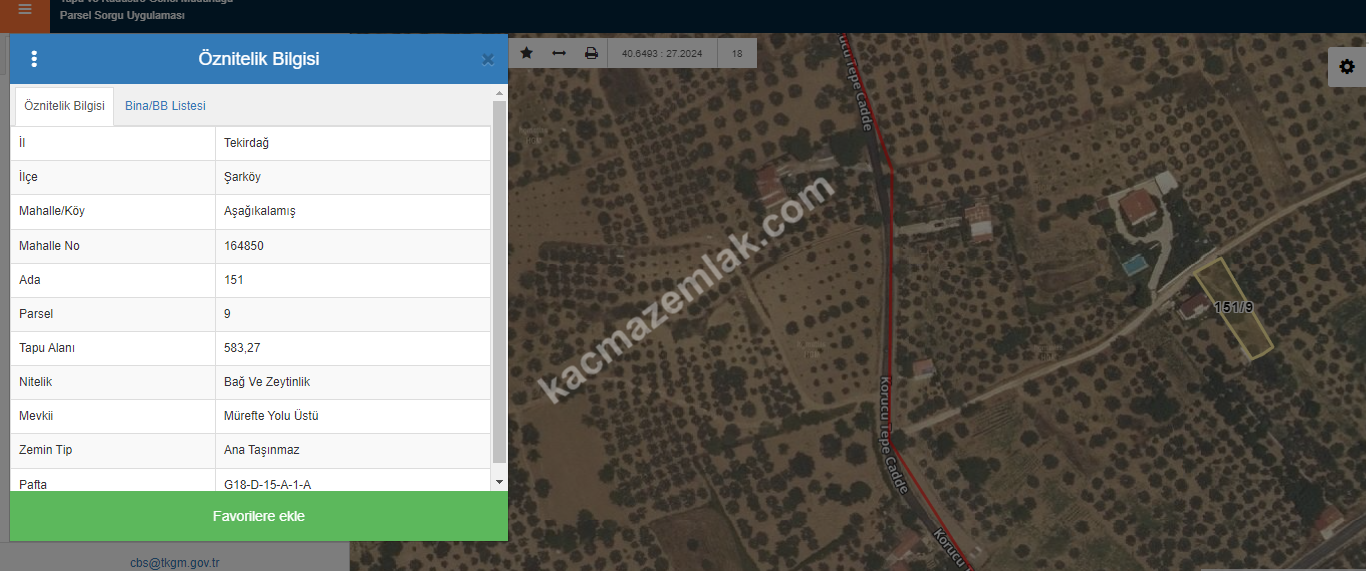Click the print map icon
1369x571 pixels.
(591, 53)
